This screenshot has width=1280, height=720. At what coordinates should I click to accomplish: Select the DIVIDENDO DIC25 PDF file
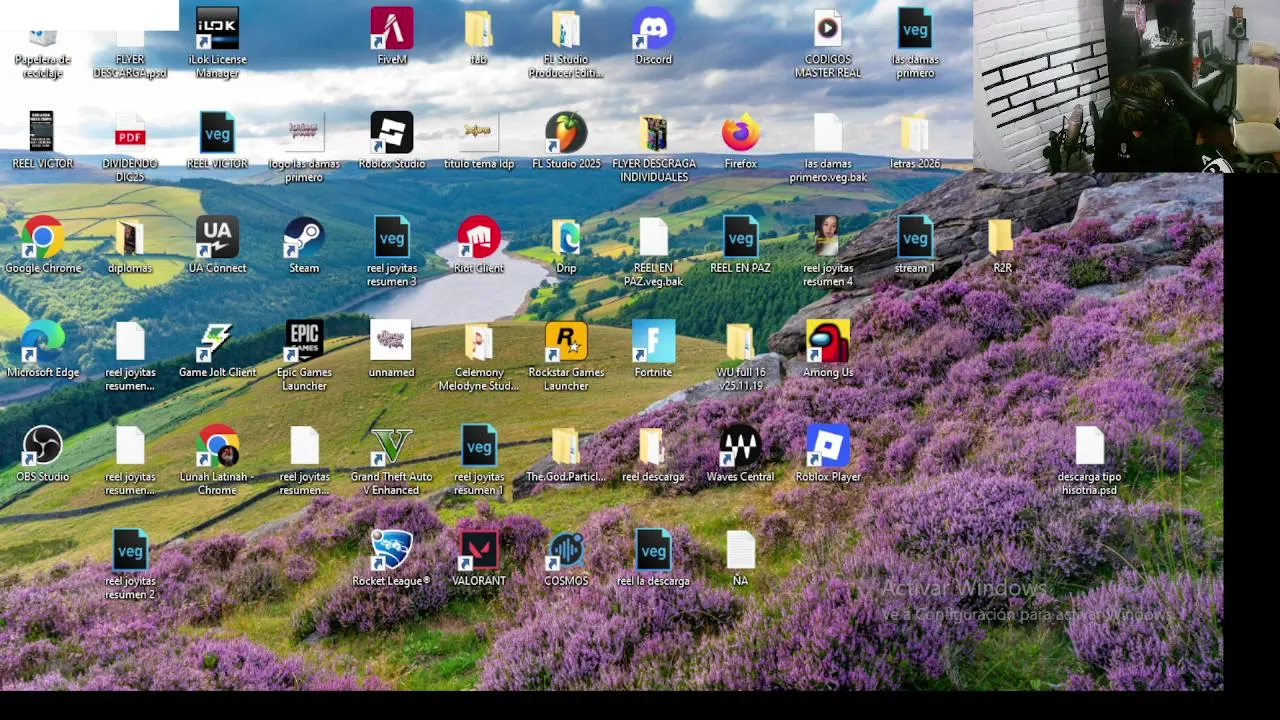(x=130, y=133)
